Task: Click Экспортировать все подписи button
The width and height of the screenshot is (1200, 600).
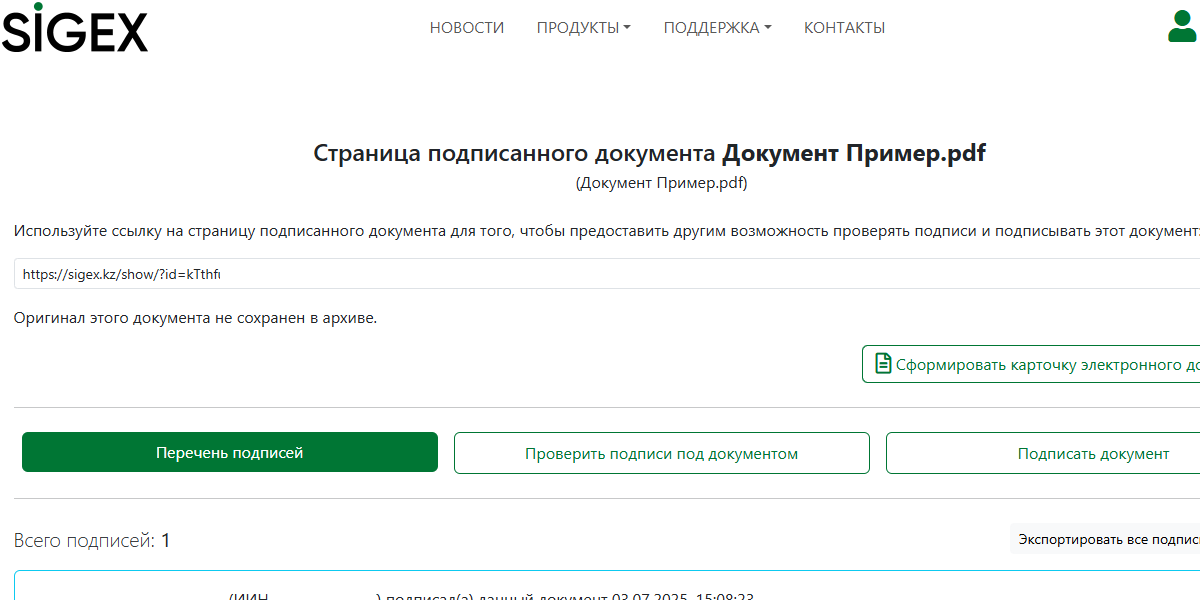Action: point(1107,540)
